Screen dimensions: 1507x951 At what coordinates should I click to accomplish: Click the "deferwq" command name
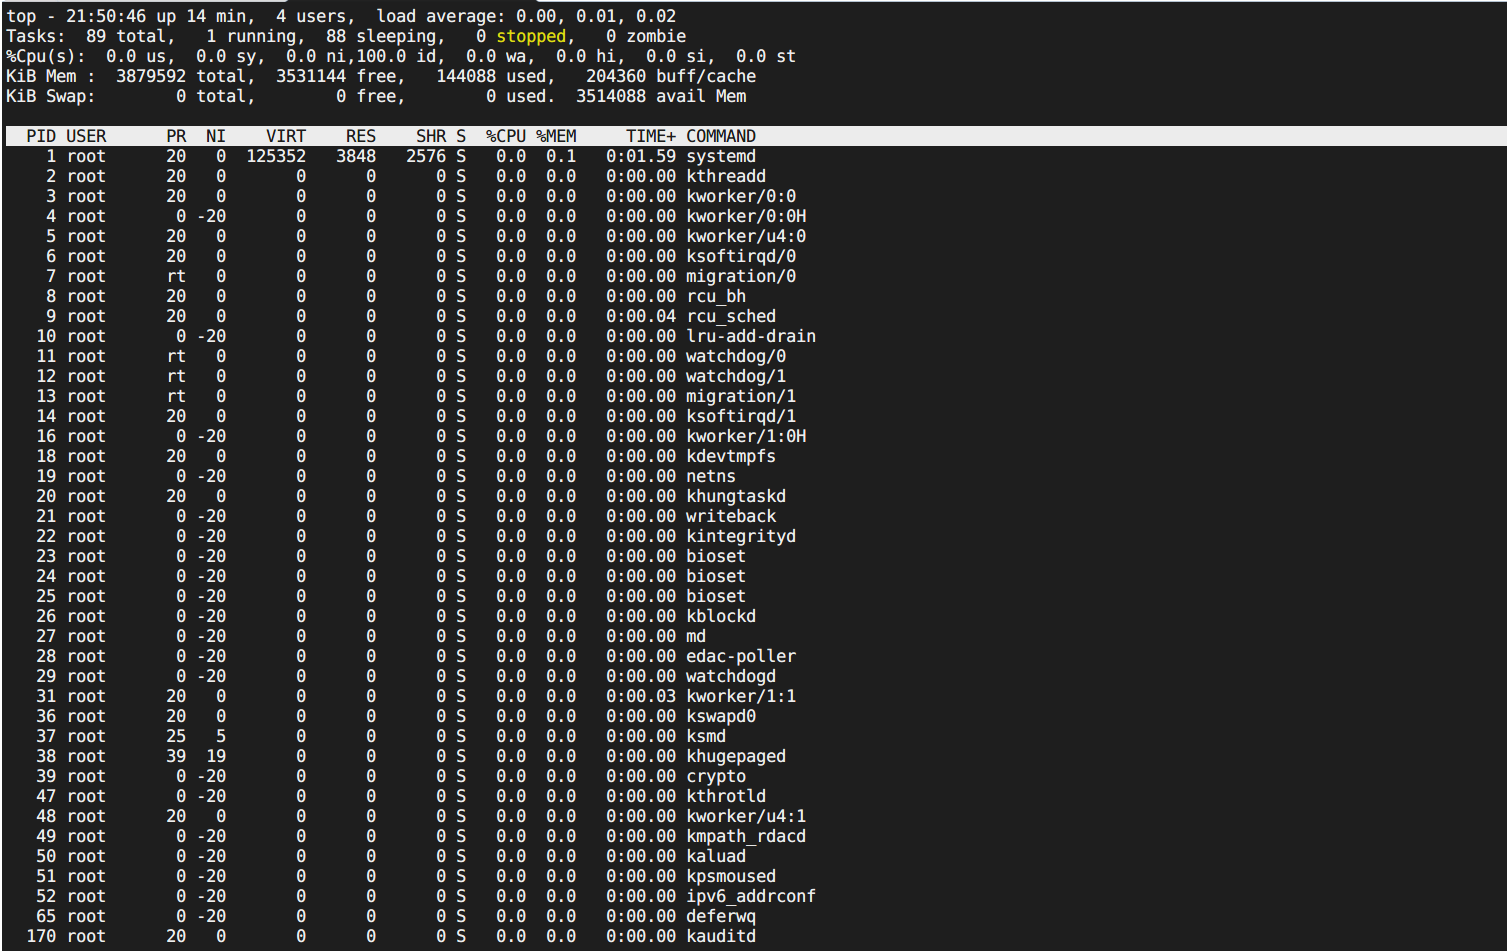coord(721,916)
